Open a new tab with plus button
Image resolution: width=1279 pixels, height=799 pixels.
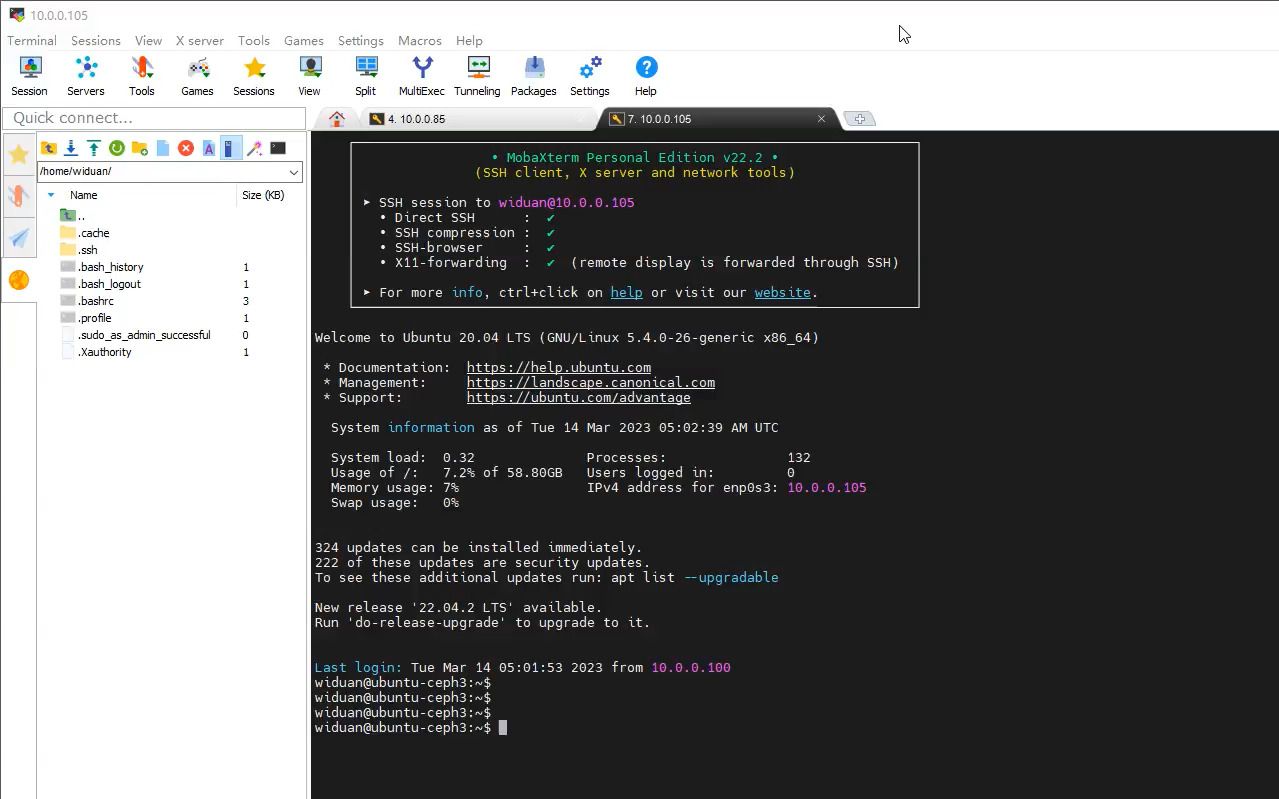point(859,118)
